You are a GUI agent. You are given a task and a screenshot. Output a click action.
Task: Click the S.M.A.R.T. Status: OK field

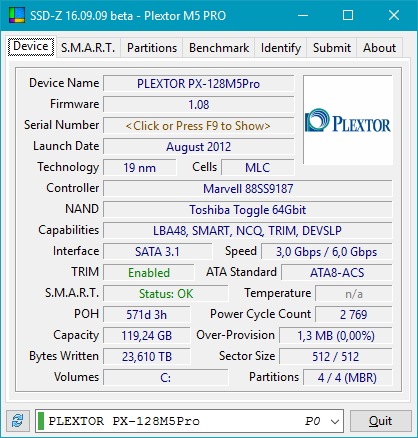[166, 294]
